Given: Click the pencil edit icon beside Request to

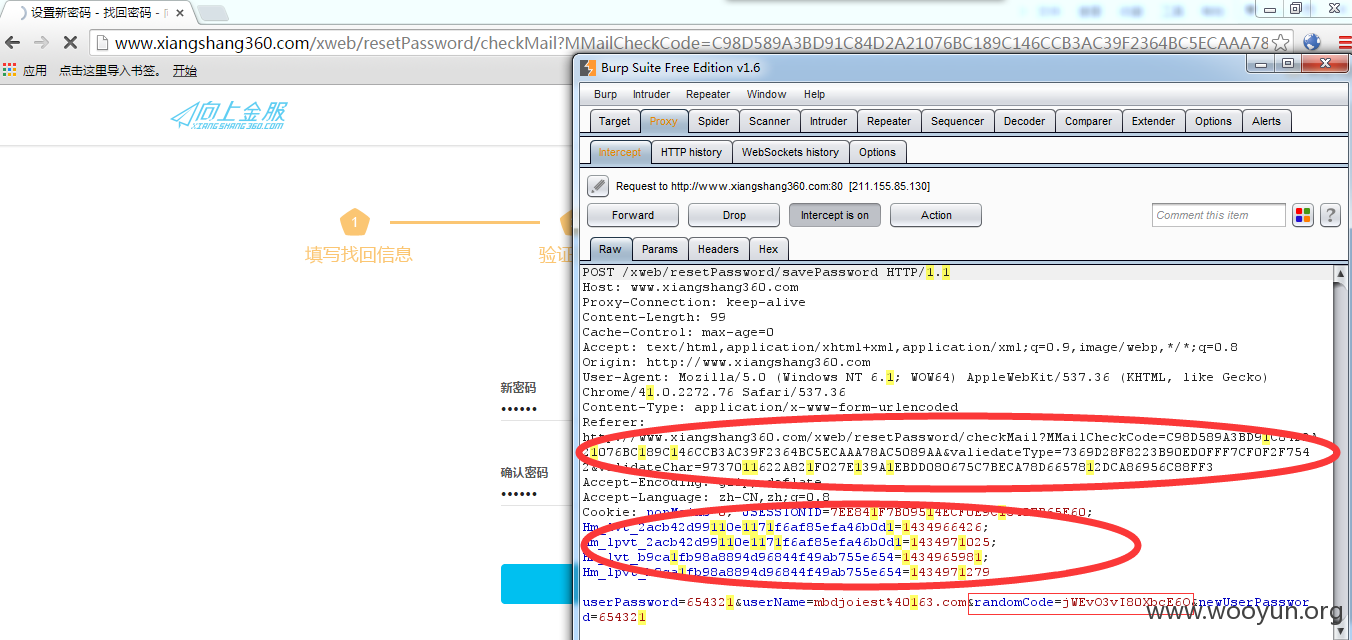Looking at the screenshot, I should point(598,186).
